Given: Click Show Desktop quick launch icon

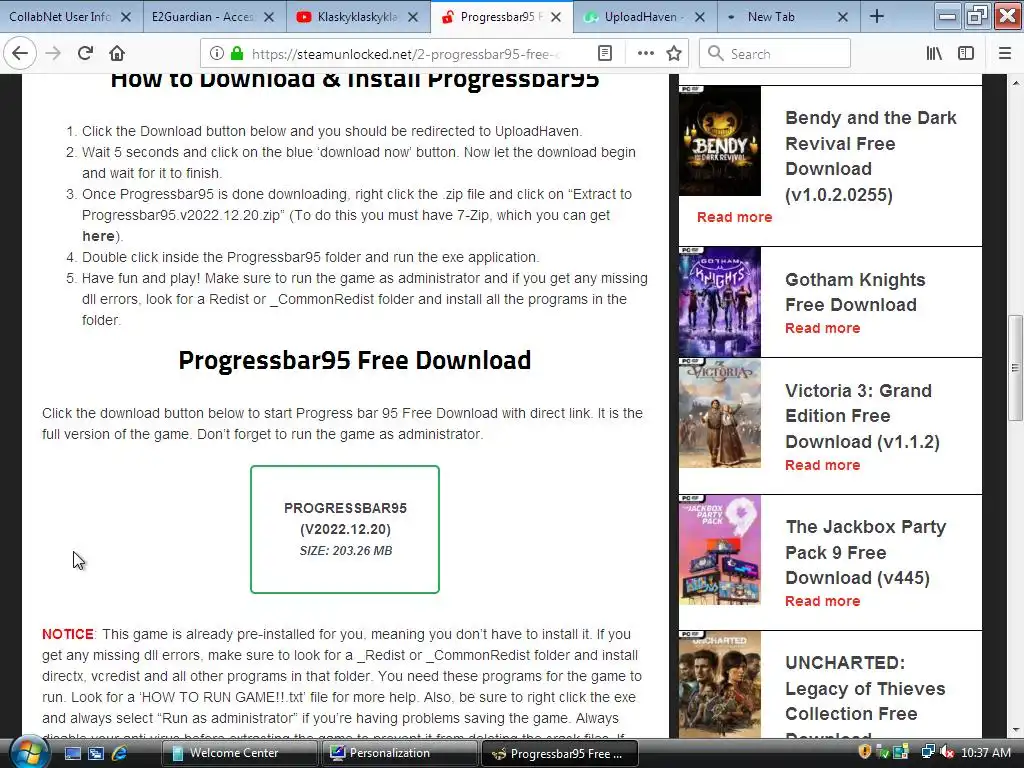Looking at the screenshot, I should pyautogui.click(x=72, y=754).
